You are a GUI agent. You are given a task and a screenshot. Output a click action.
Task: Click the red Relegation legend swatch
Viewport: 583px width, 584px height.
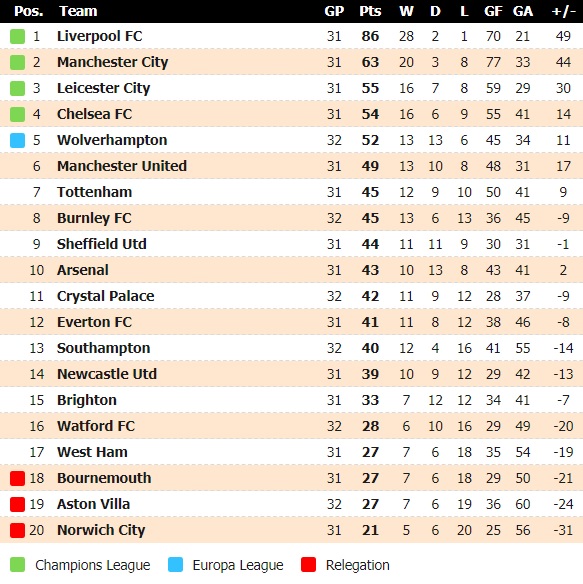(x=308, y=565)
